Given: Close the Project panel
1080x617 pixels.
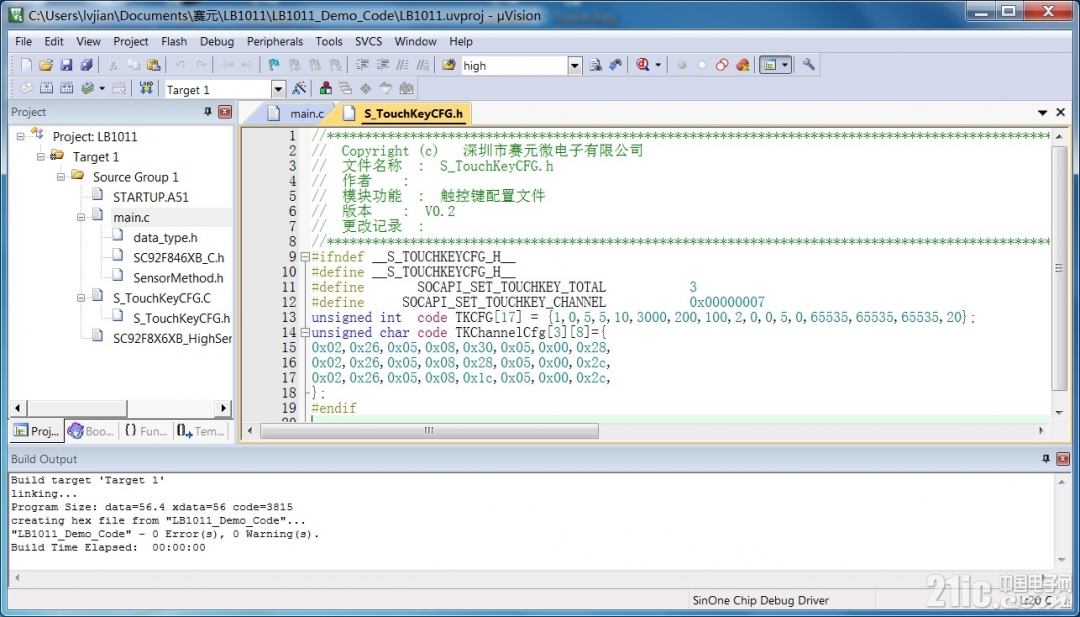Looking at the screenshot, I should [225, 112].
